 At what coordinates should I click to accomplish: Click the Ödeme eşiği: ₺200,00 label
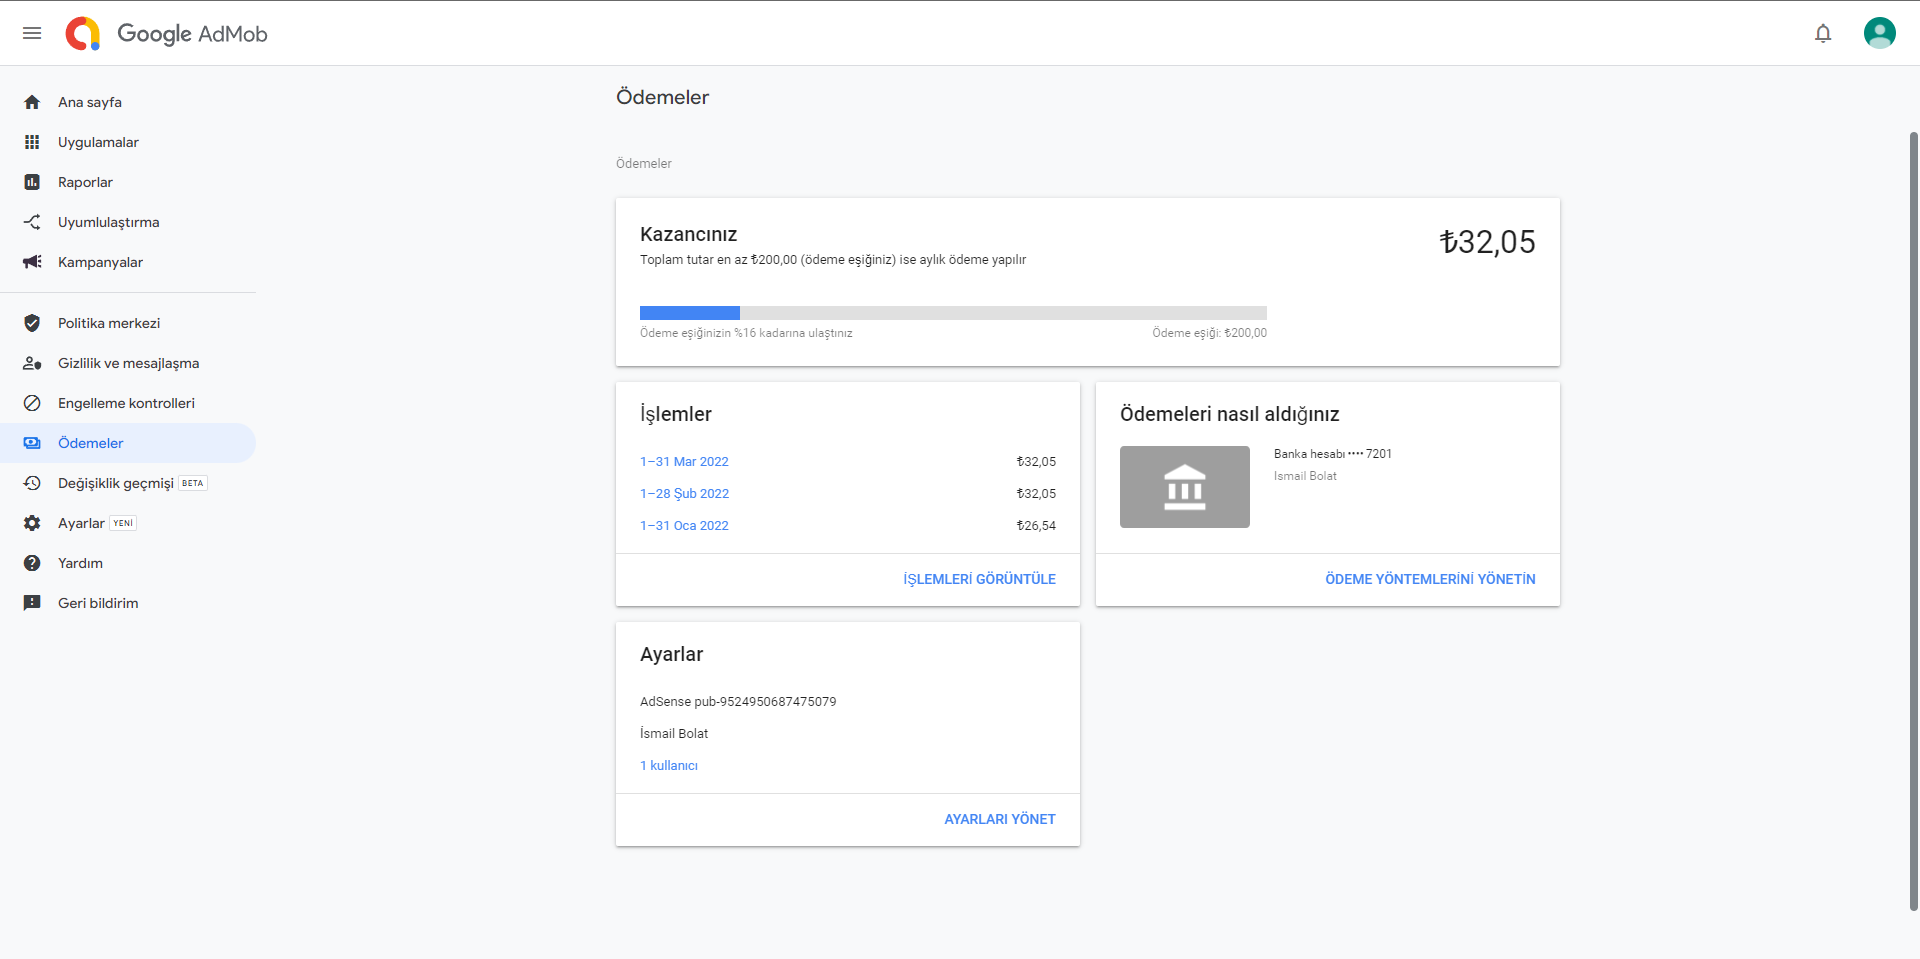point(1209,333)
